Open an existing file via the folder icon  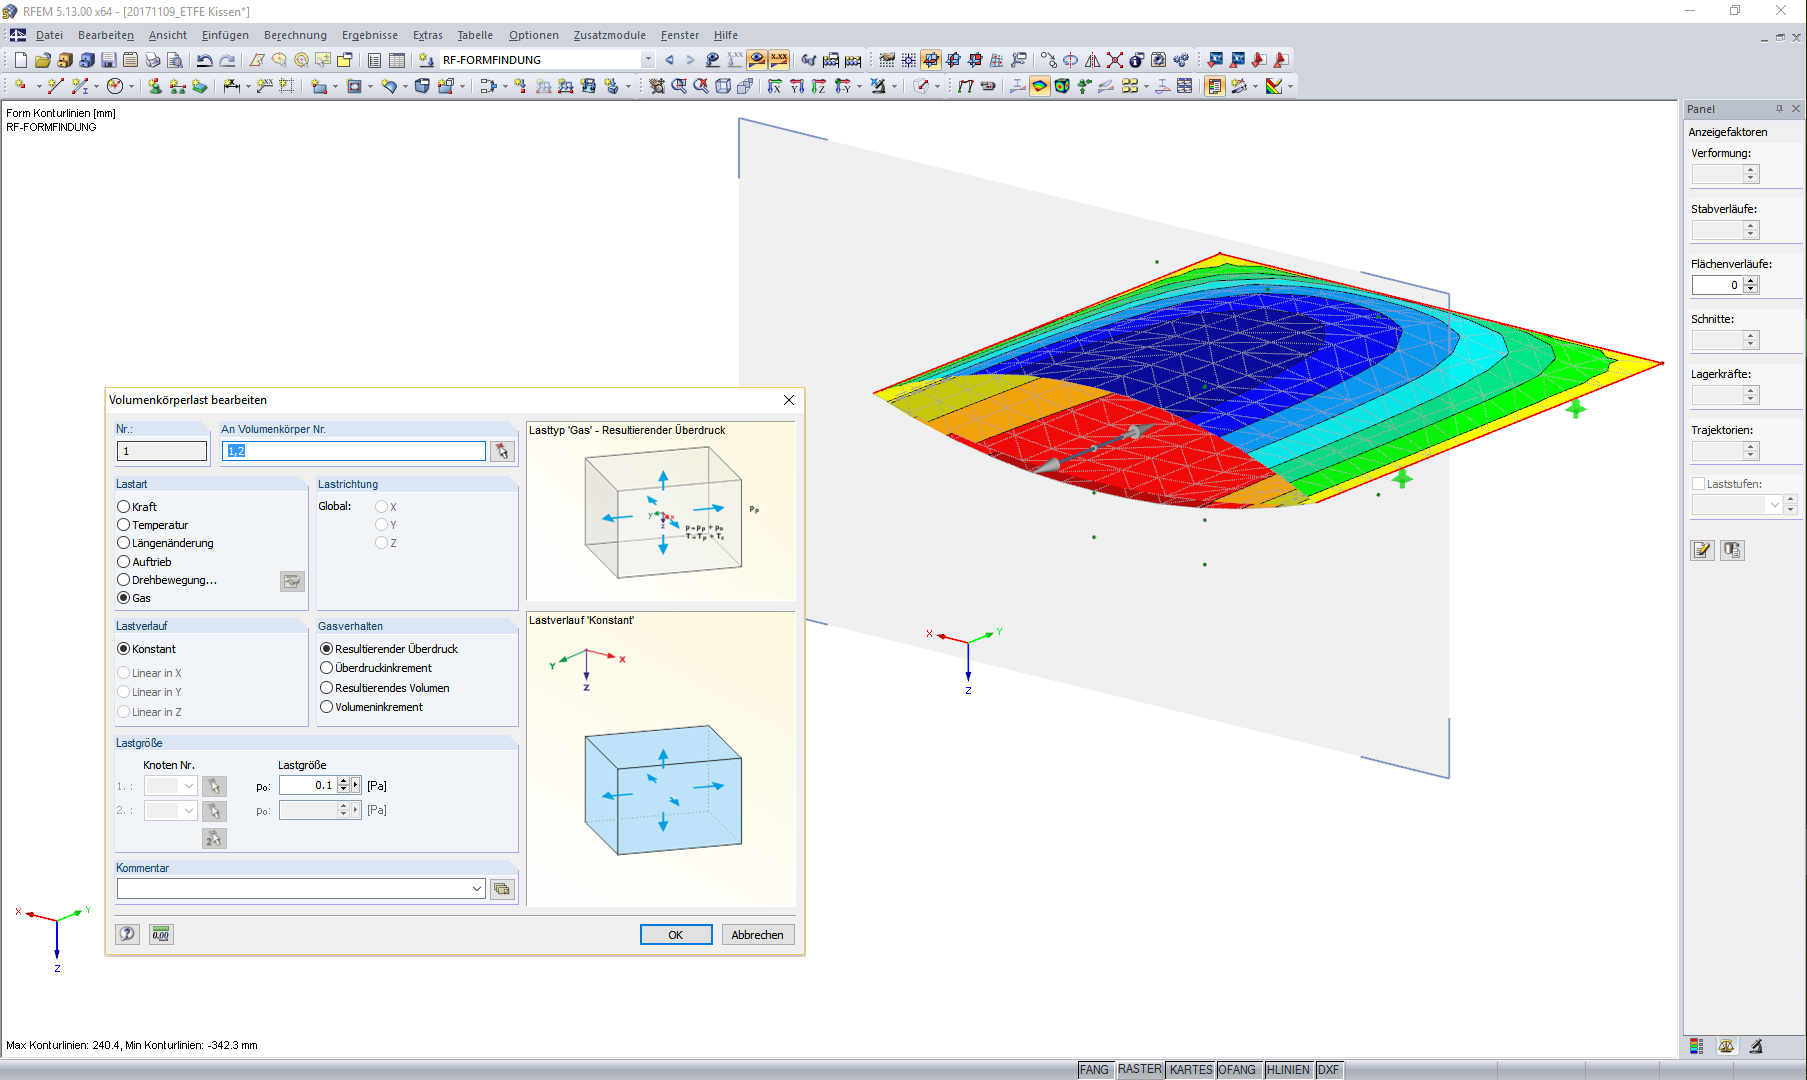42,60
